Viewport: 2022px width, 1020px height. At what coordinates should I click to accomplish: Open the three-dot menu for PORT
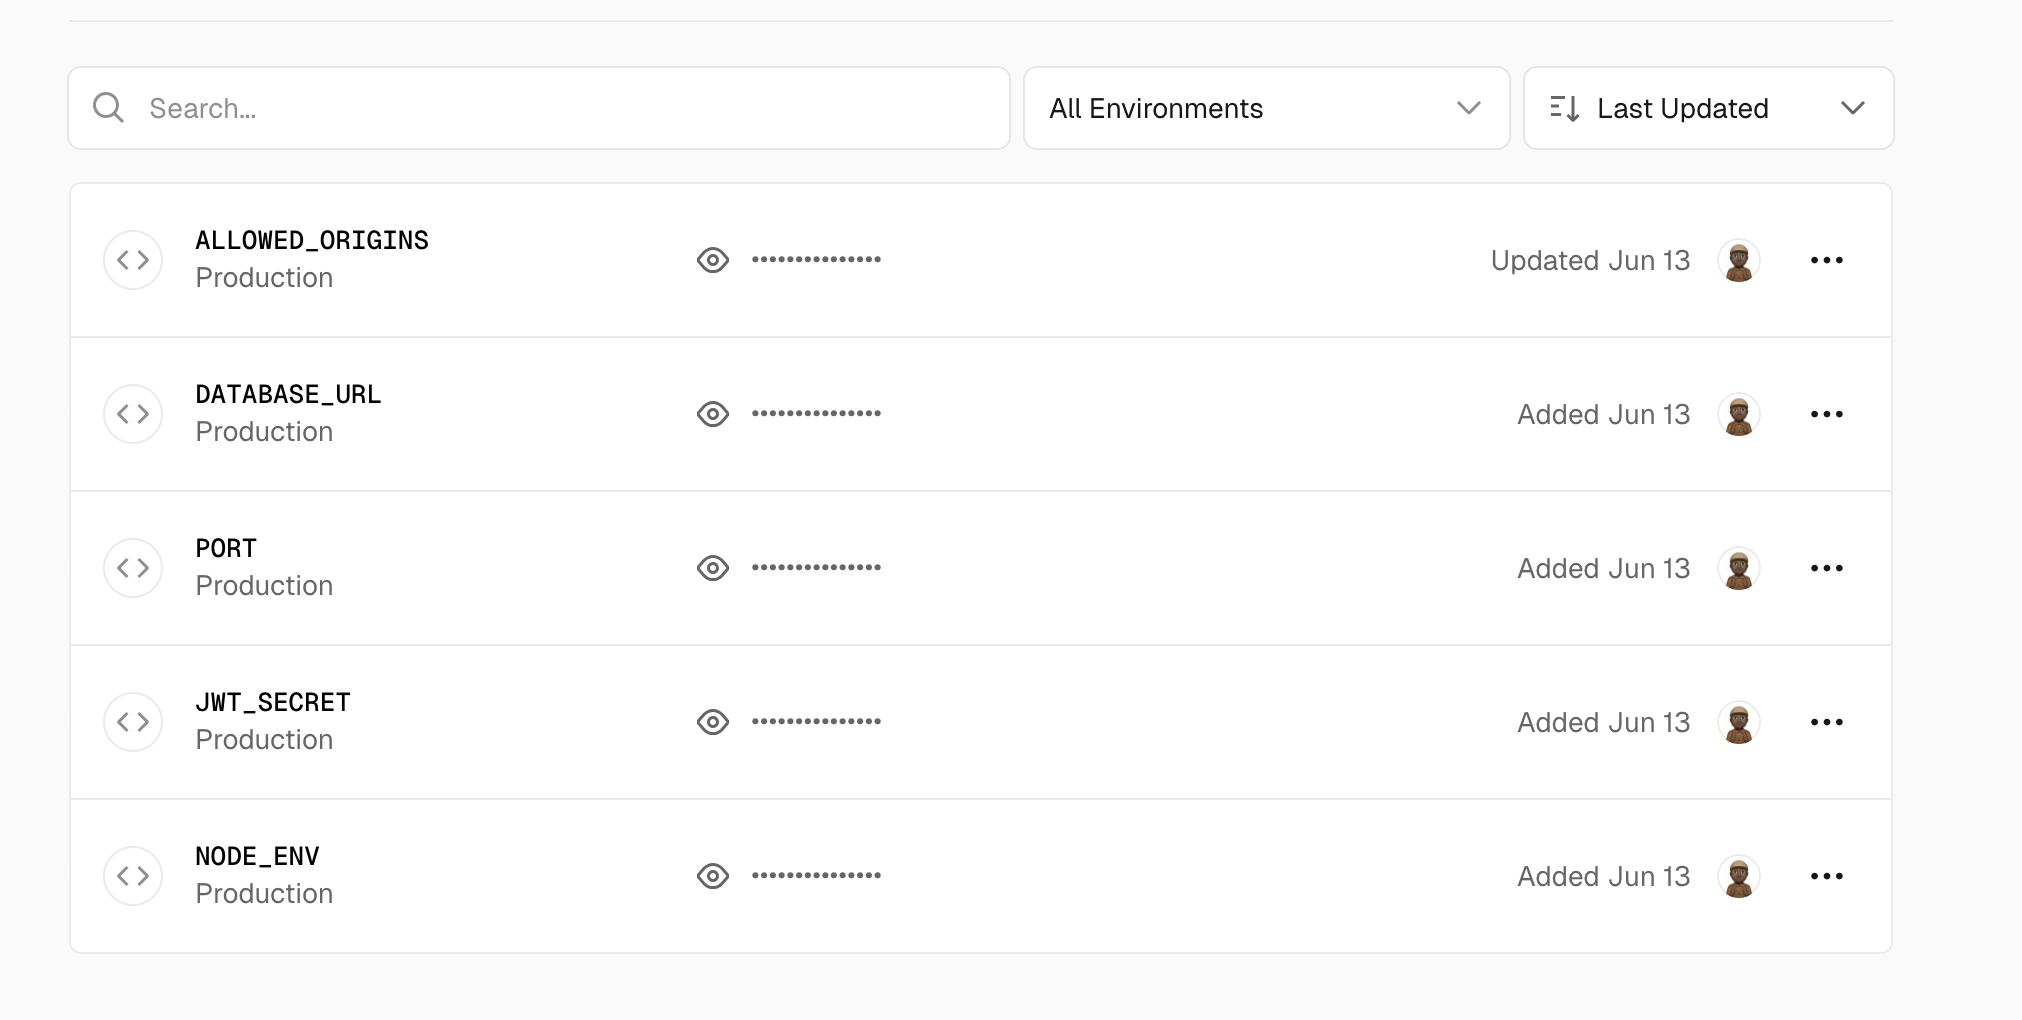tap(1827, 568)
